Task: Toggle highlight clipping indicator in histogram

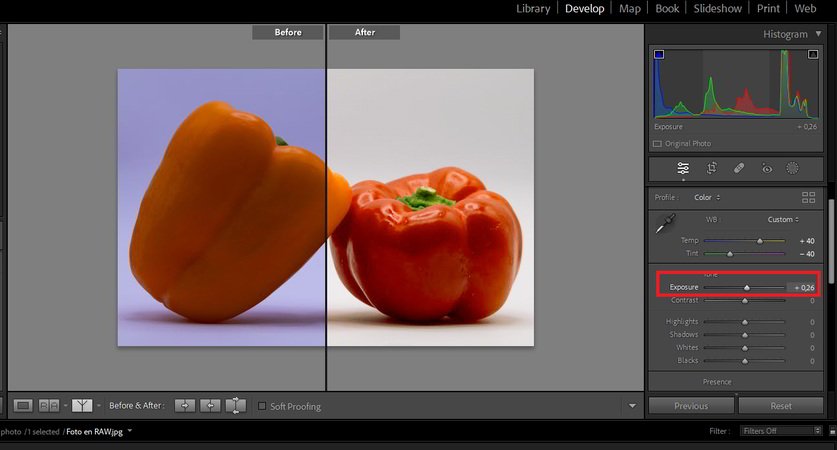Action: (x=812, y=54)
